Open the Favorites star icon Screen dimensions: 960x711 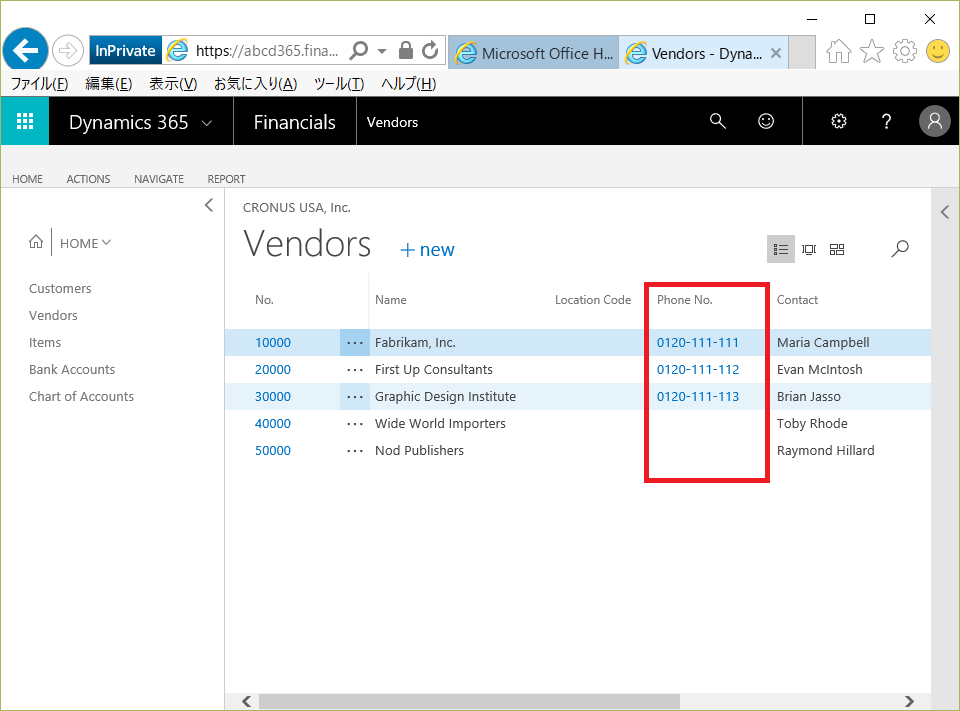coord(872,51)
